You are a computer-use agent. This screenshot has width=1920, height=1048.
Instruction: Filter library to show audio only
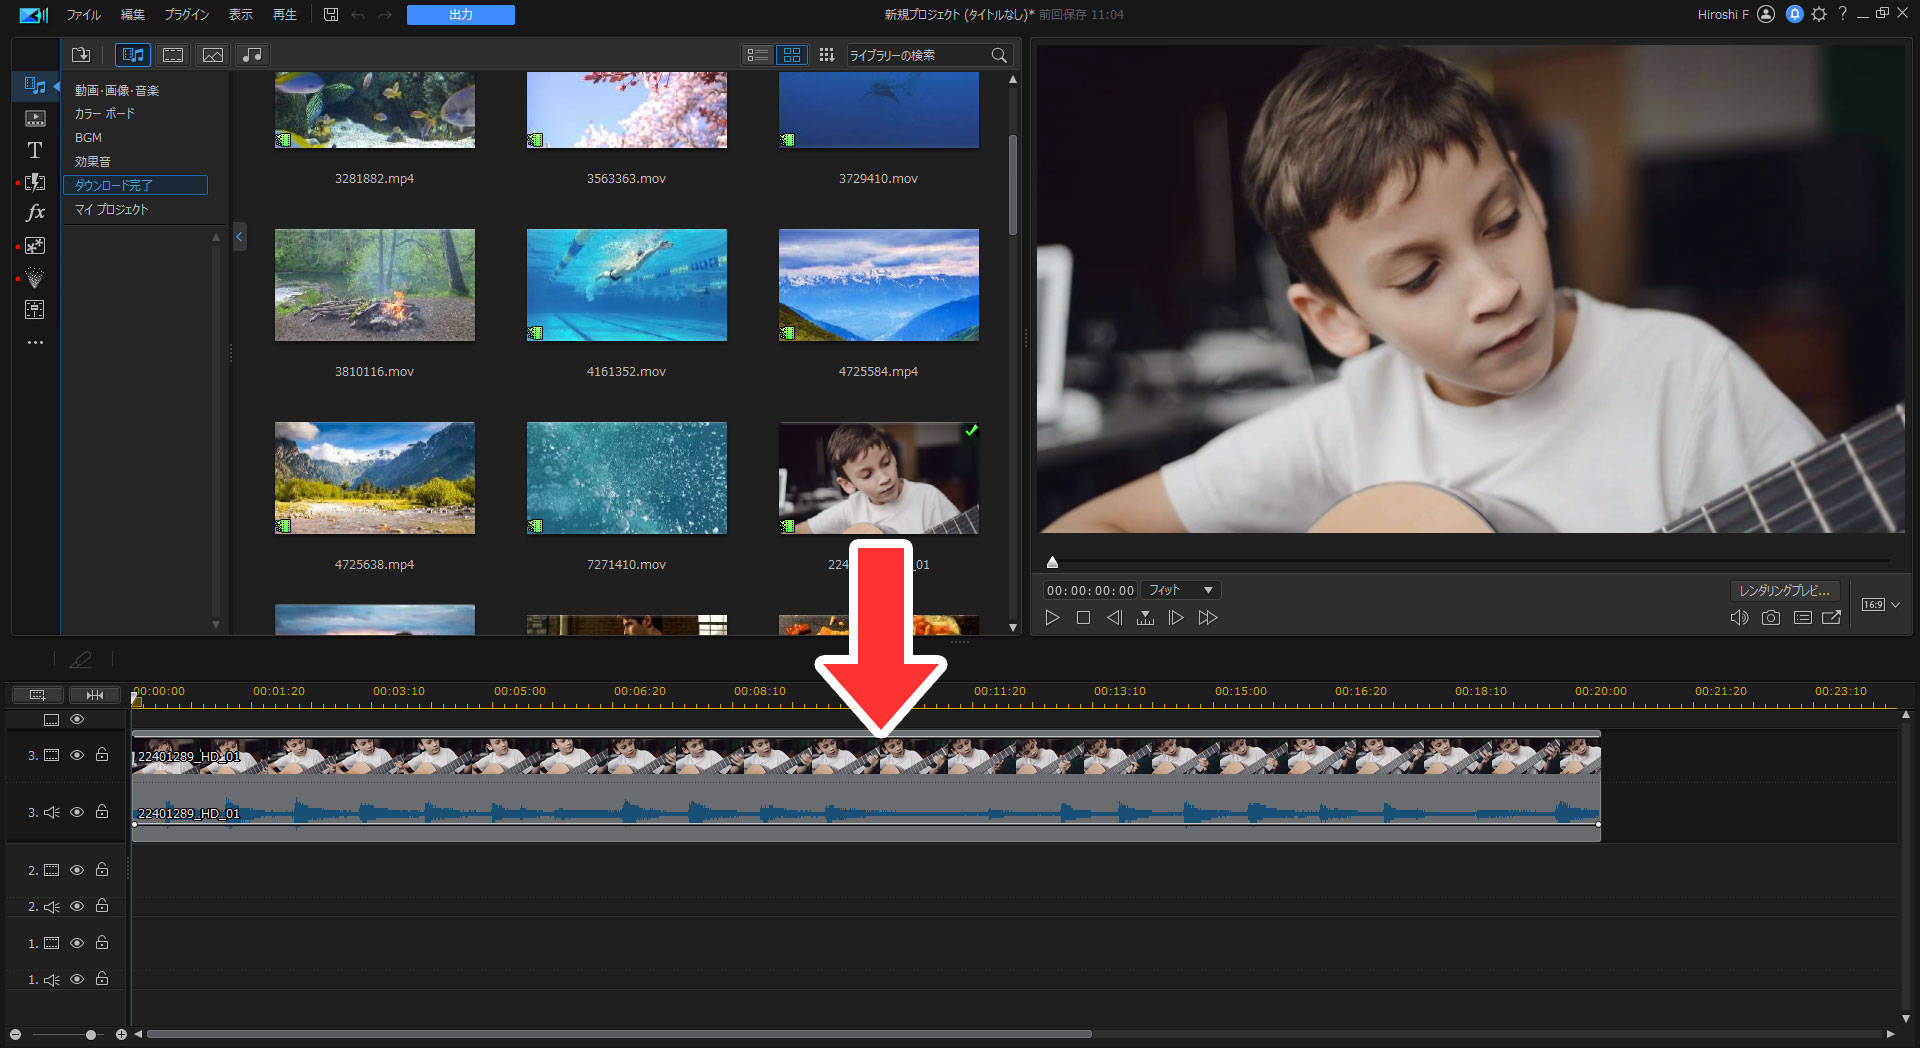253,55
